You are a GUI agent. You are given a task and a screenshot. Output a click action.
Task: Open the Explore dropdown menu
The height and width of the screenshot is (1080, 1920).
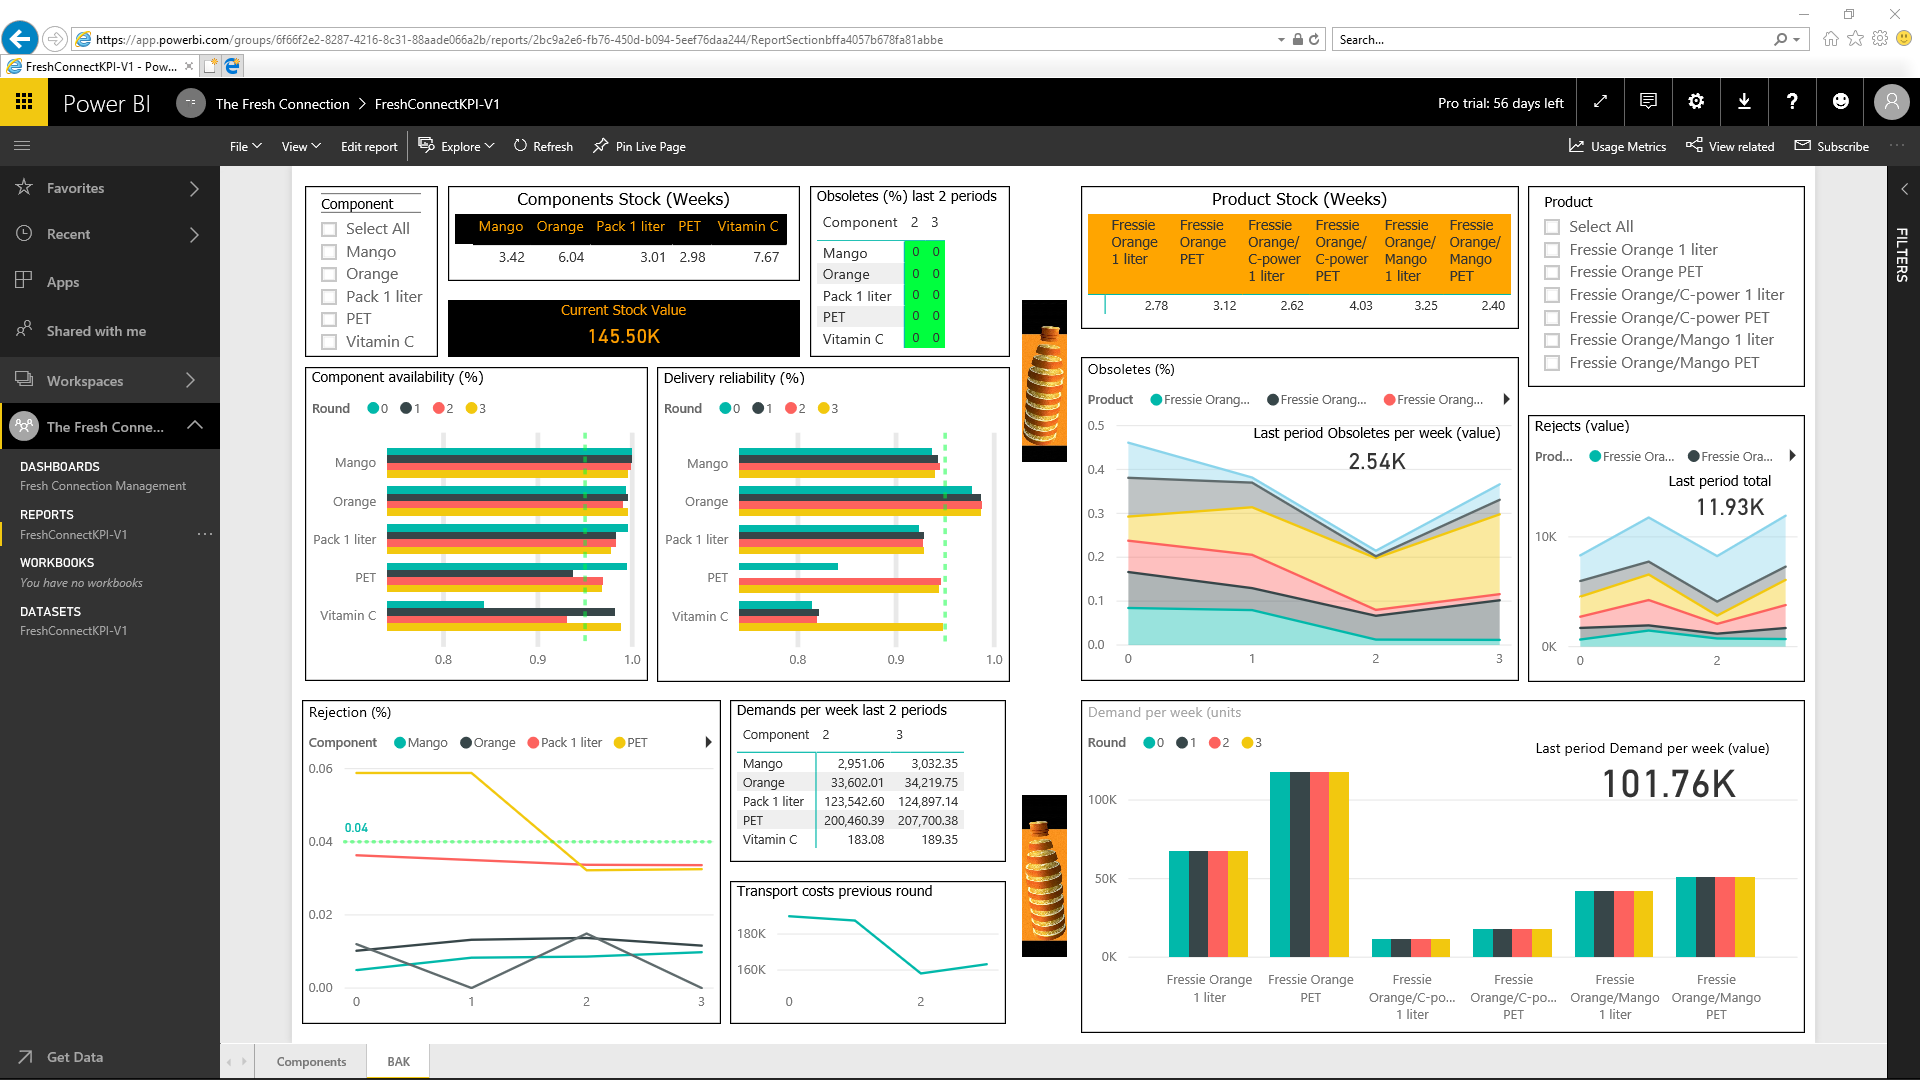tap(457, 146)
